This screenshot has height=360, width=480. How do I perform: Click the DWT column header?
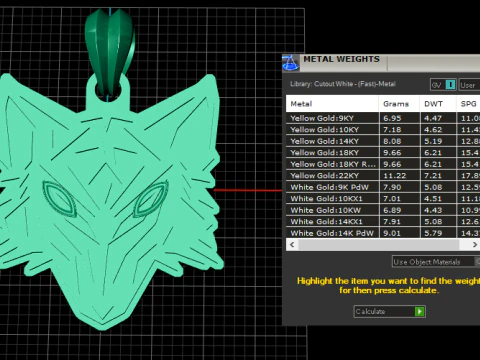pyautogui.click(x=438, y=104)
